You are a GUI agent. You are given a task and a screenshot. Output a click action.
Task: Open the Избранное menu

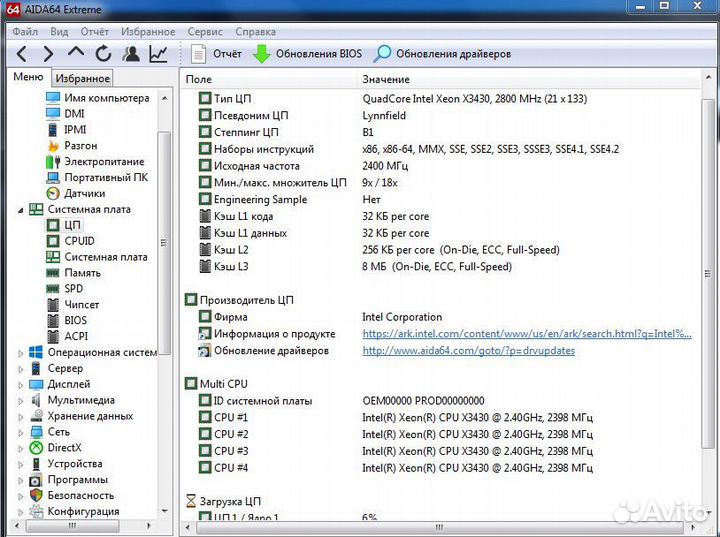point(148,32)
